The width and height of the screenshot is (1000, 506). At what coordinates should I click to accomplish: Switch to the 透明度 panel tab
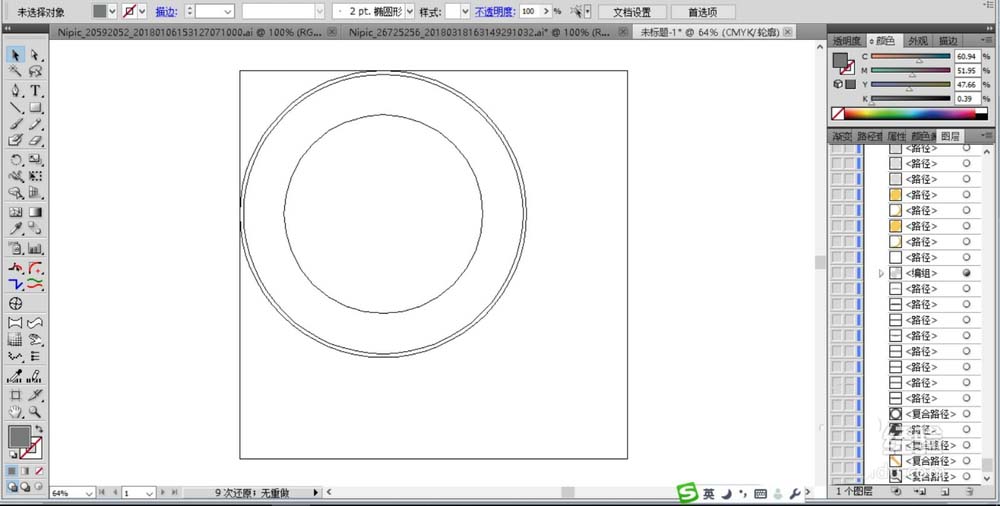[x=846, y=41]
